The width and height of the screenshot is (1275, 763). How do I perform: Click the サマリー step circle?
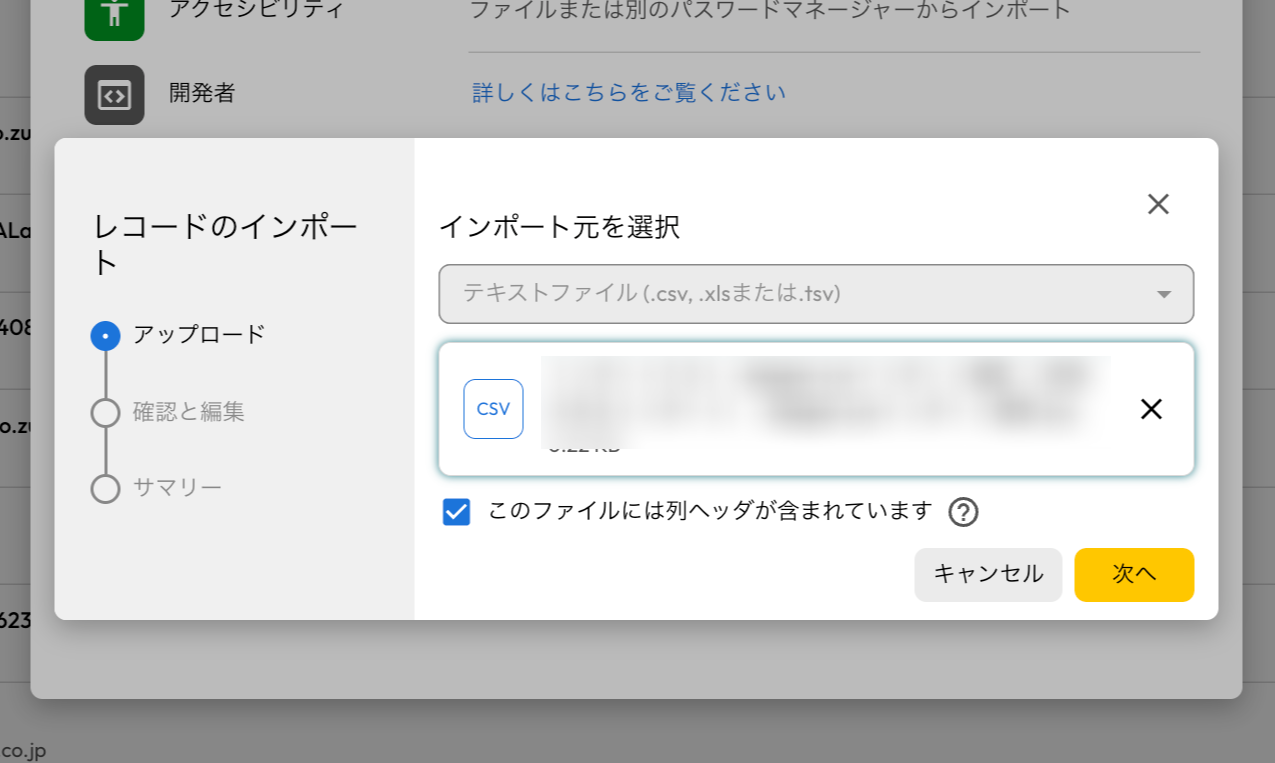[105, 489]
